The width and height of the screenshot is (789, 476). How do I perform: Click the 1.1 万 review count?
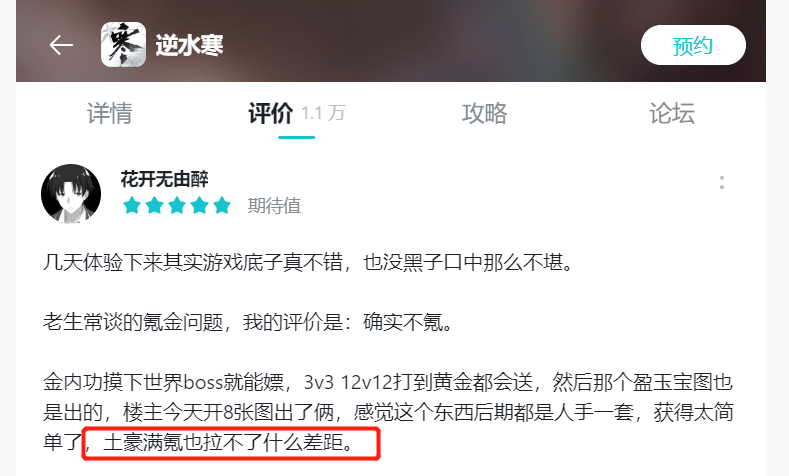click(x=324, y=114)
